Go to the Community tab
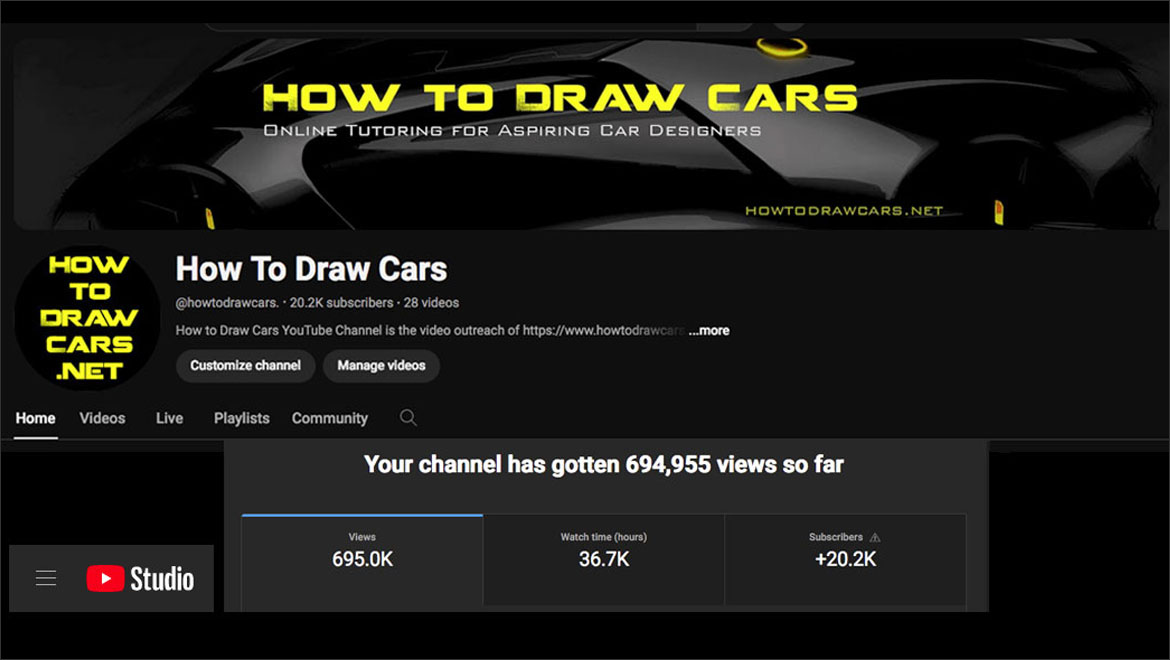1170x660 pixels. pos(330,418)
